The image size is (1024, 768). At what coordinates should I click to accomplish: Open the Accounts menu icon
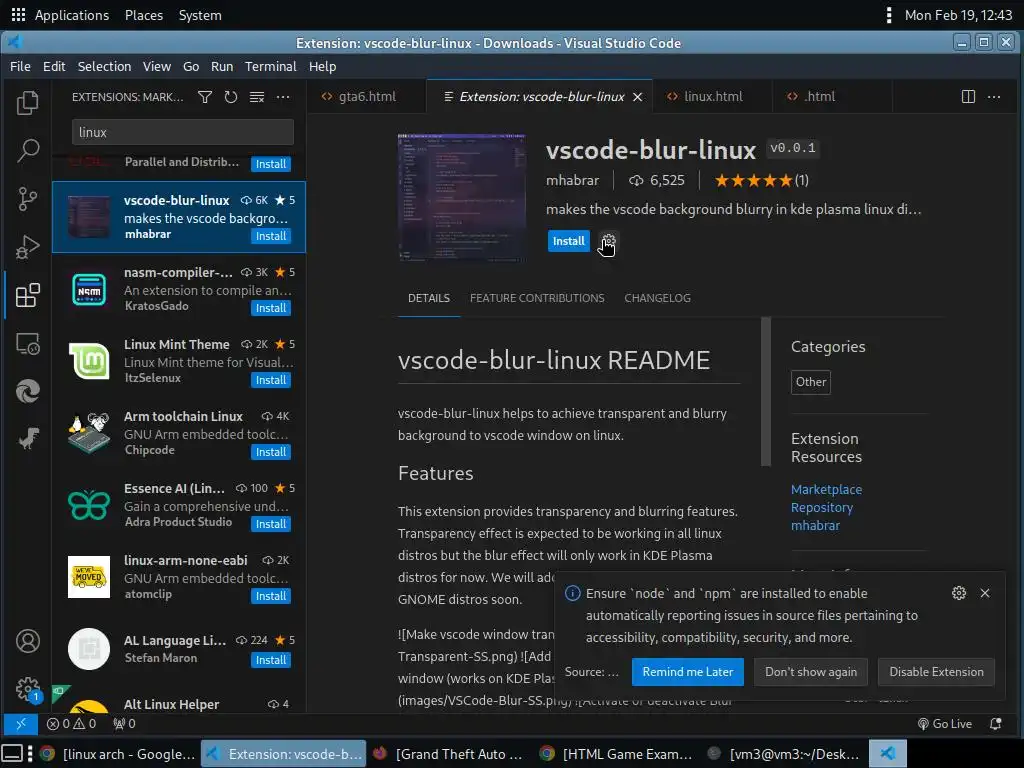tap(27, 641)
